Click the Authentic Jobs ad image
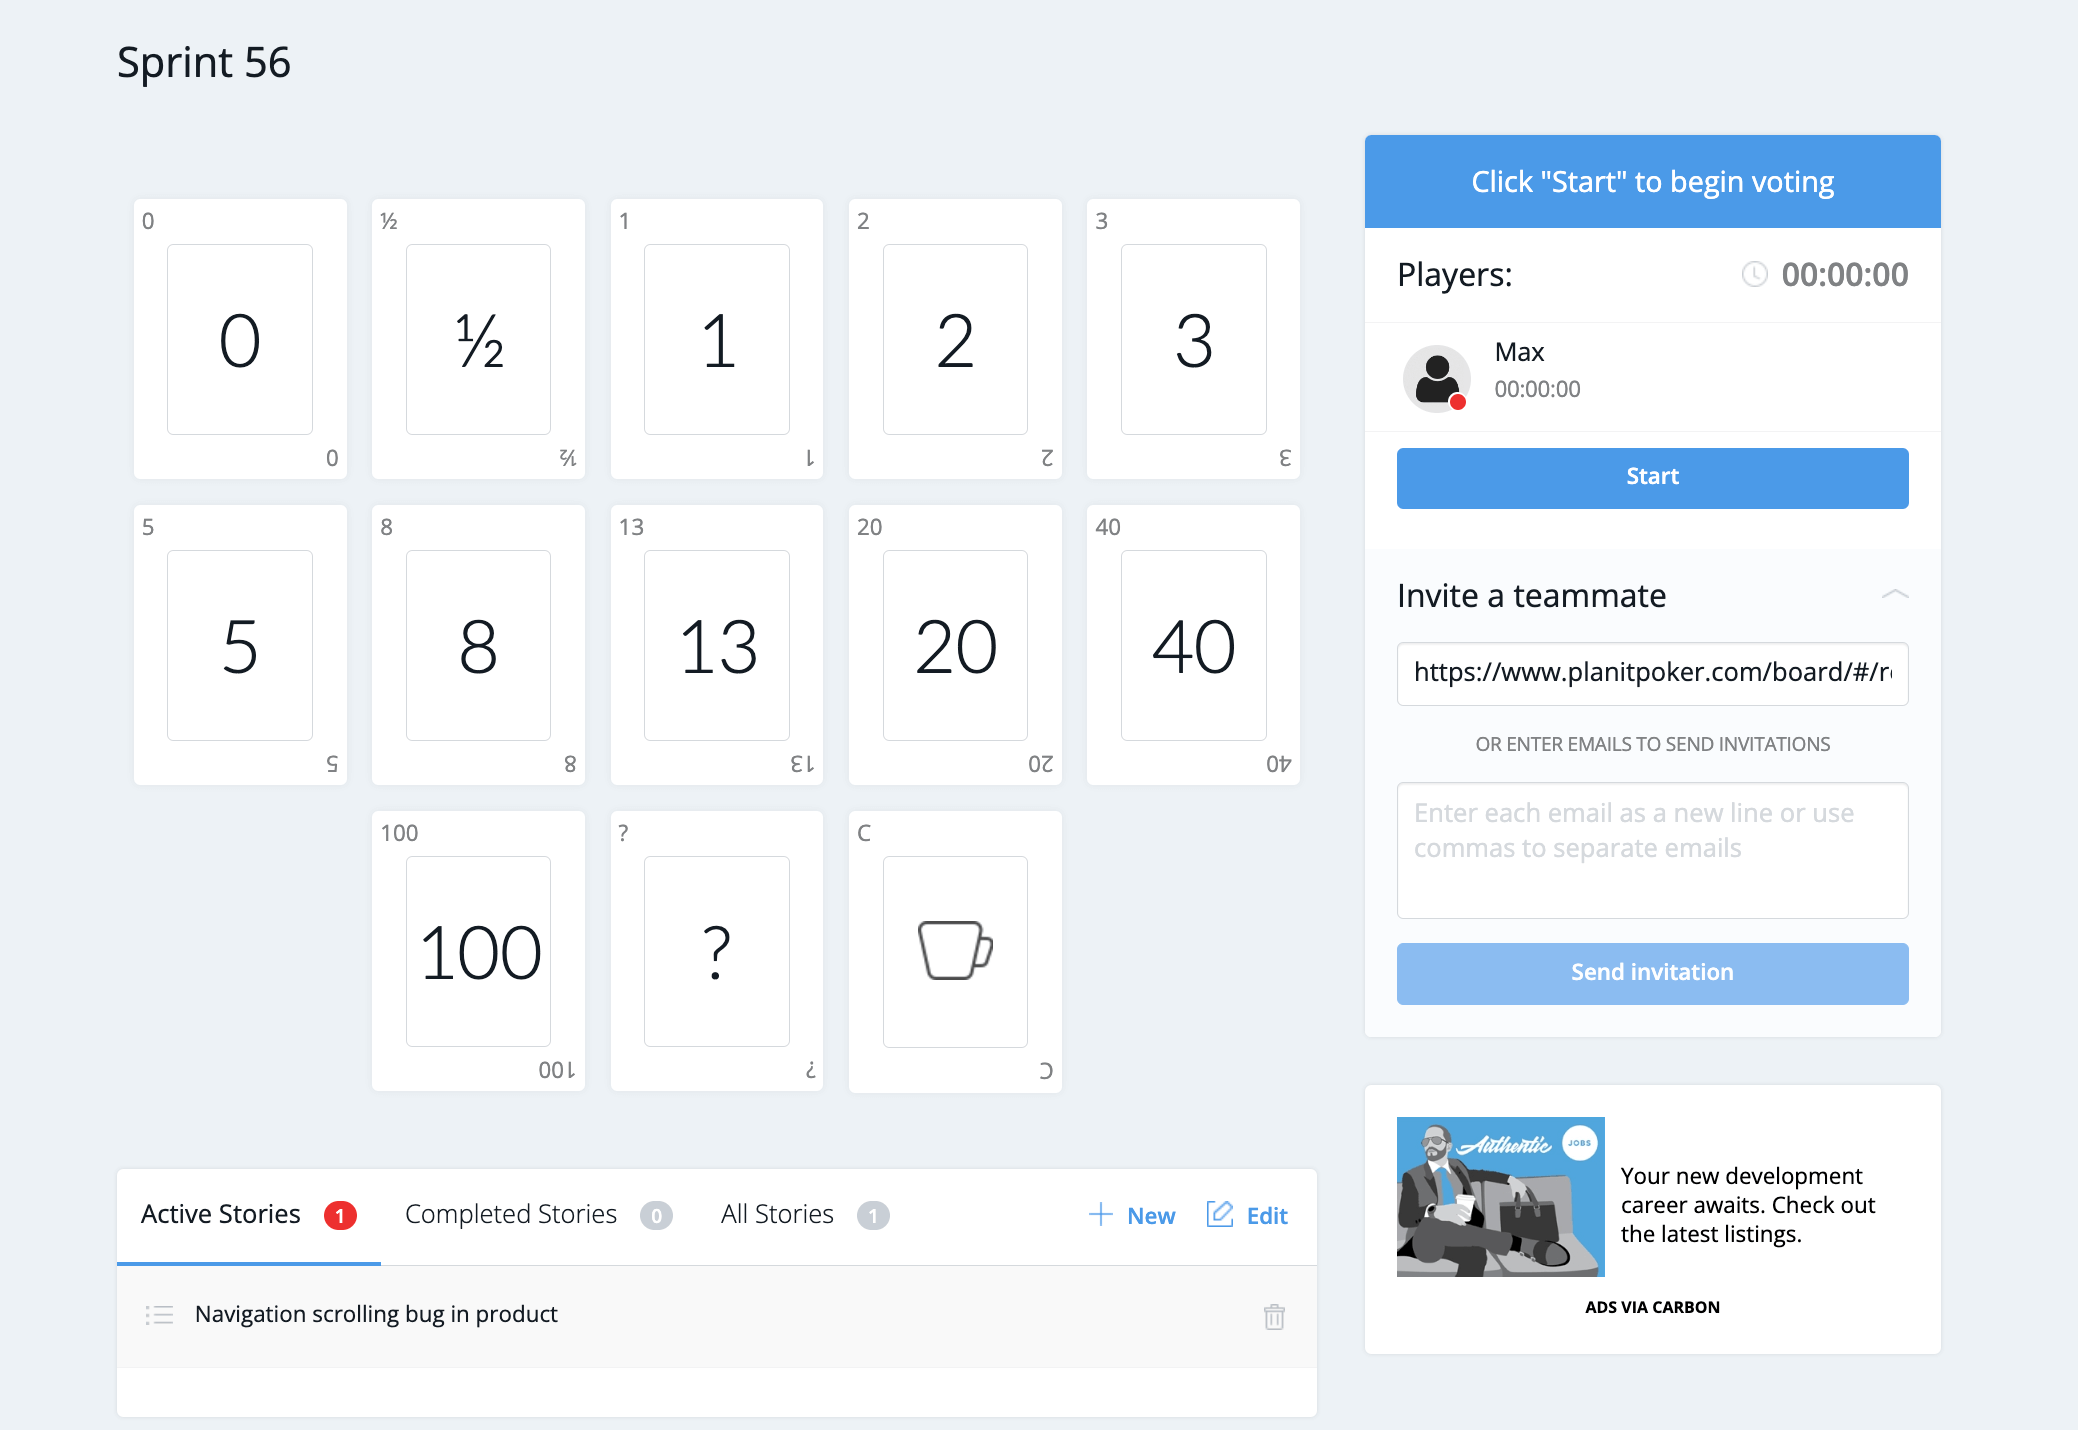The width and height of the screenshot is (2078, 1430). 1500,1197
